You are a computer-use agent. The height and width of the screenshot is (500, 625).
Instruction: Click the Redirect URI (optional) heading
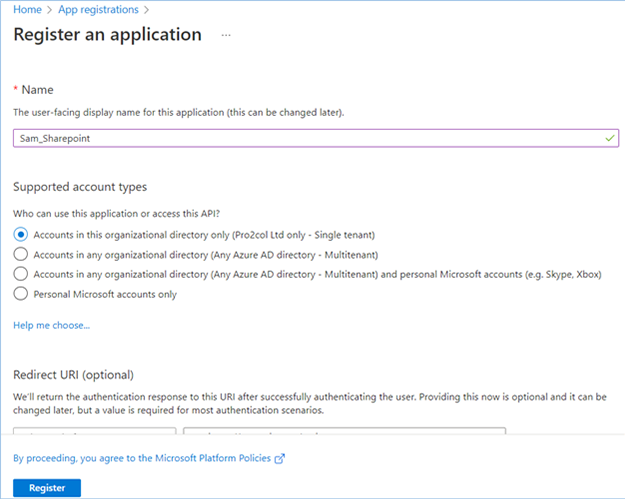tap(73, 375)
